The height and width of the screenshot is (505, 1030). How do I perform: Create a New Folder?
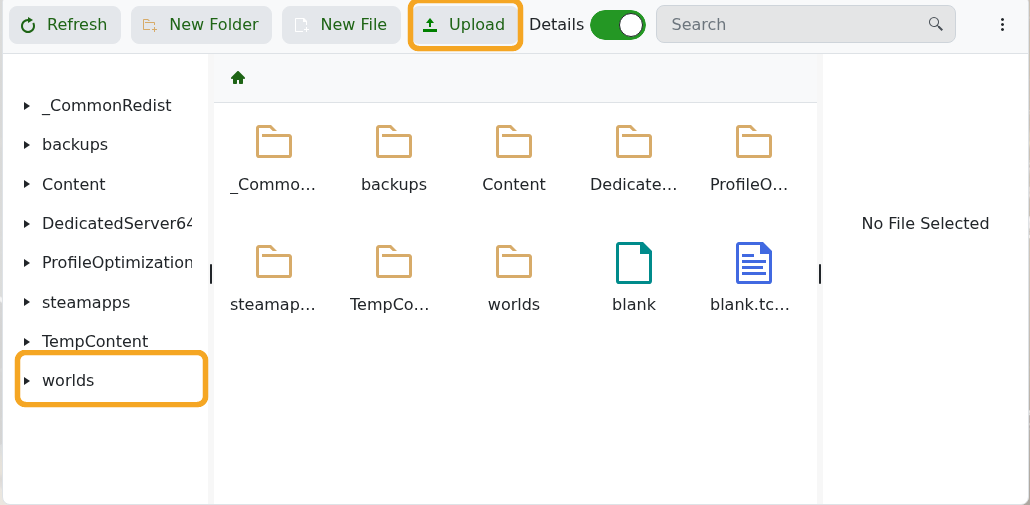click(201, 25)
